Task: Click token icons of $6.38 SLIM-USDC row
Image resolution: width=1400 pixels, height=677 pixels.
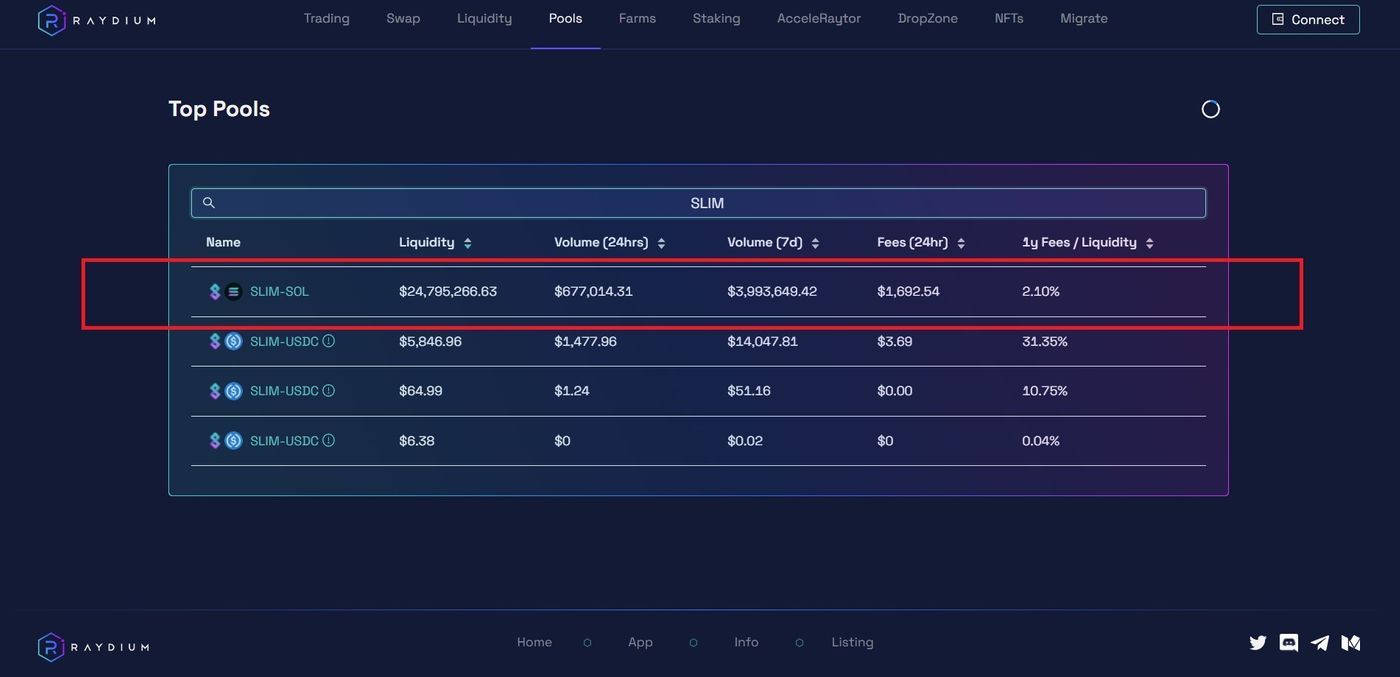Action: [x=224, y=441]
